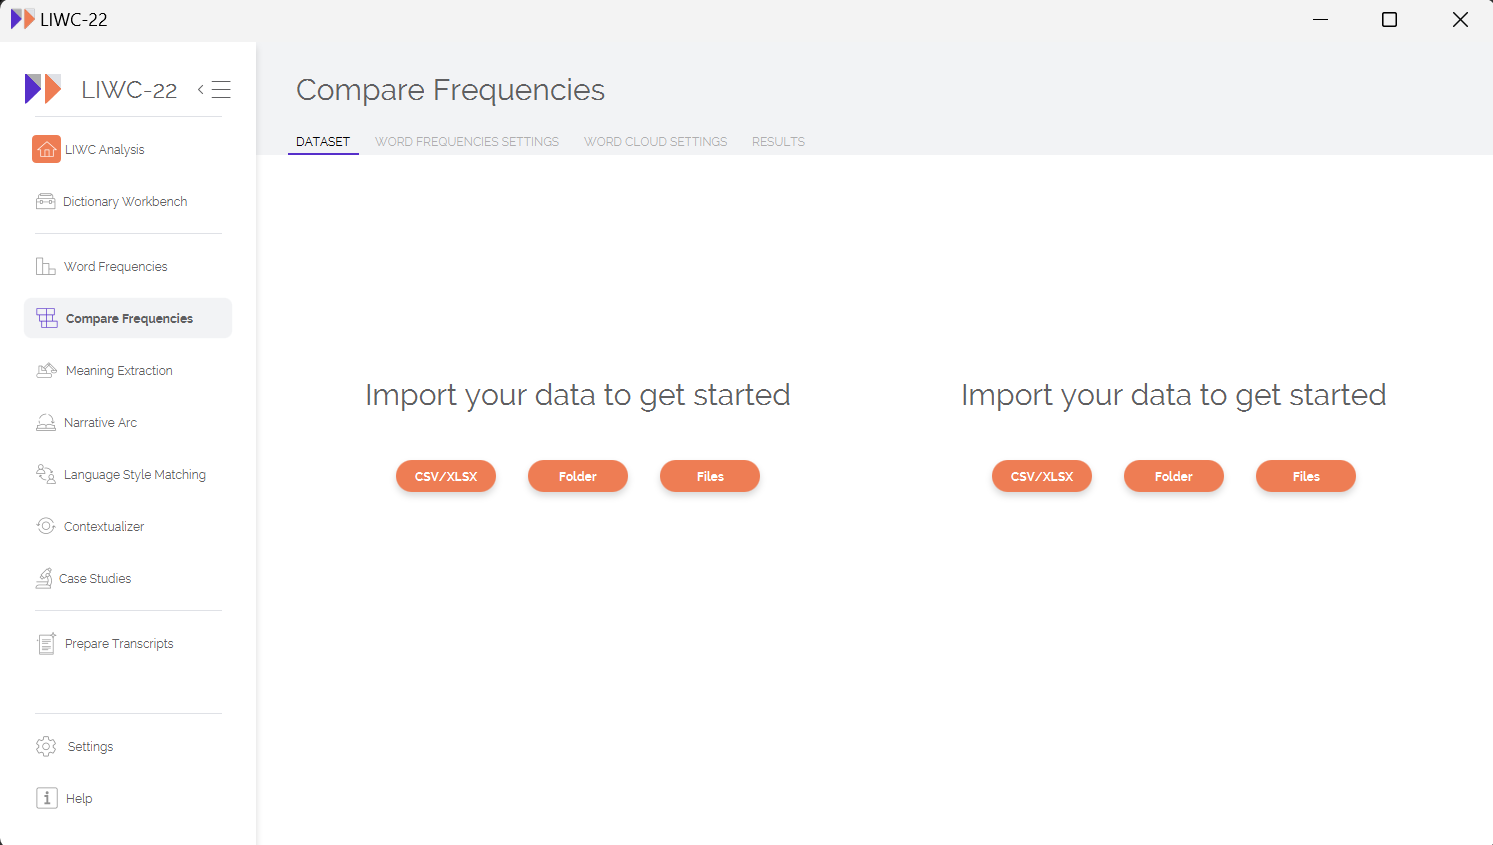Minimize the LIWC-22 window
This screenshot has width=1493, height=845.
(1320, 19)
